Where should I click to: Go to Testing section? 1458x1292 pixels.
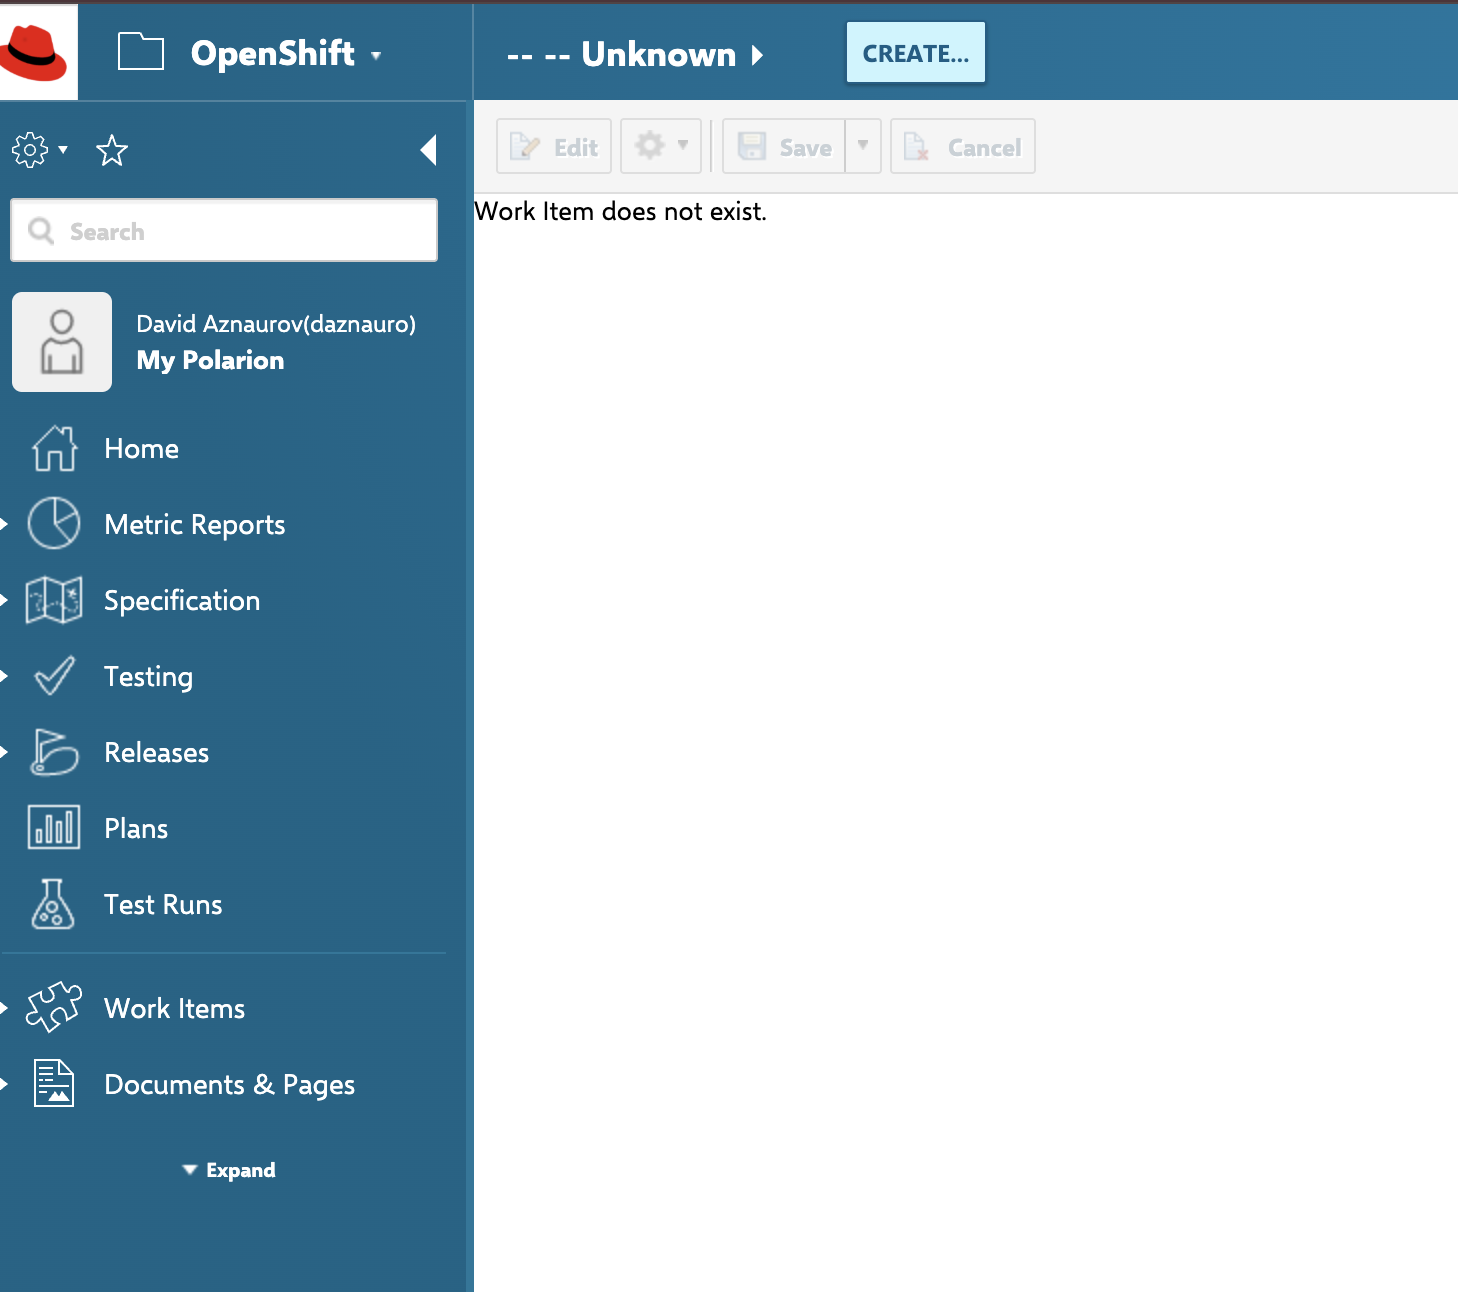coord(148,677)
